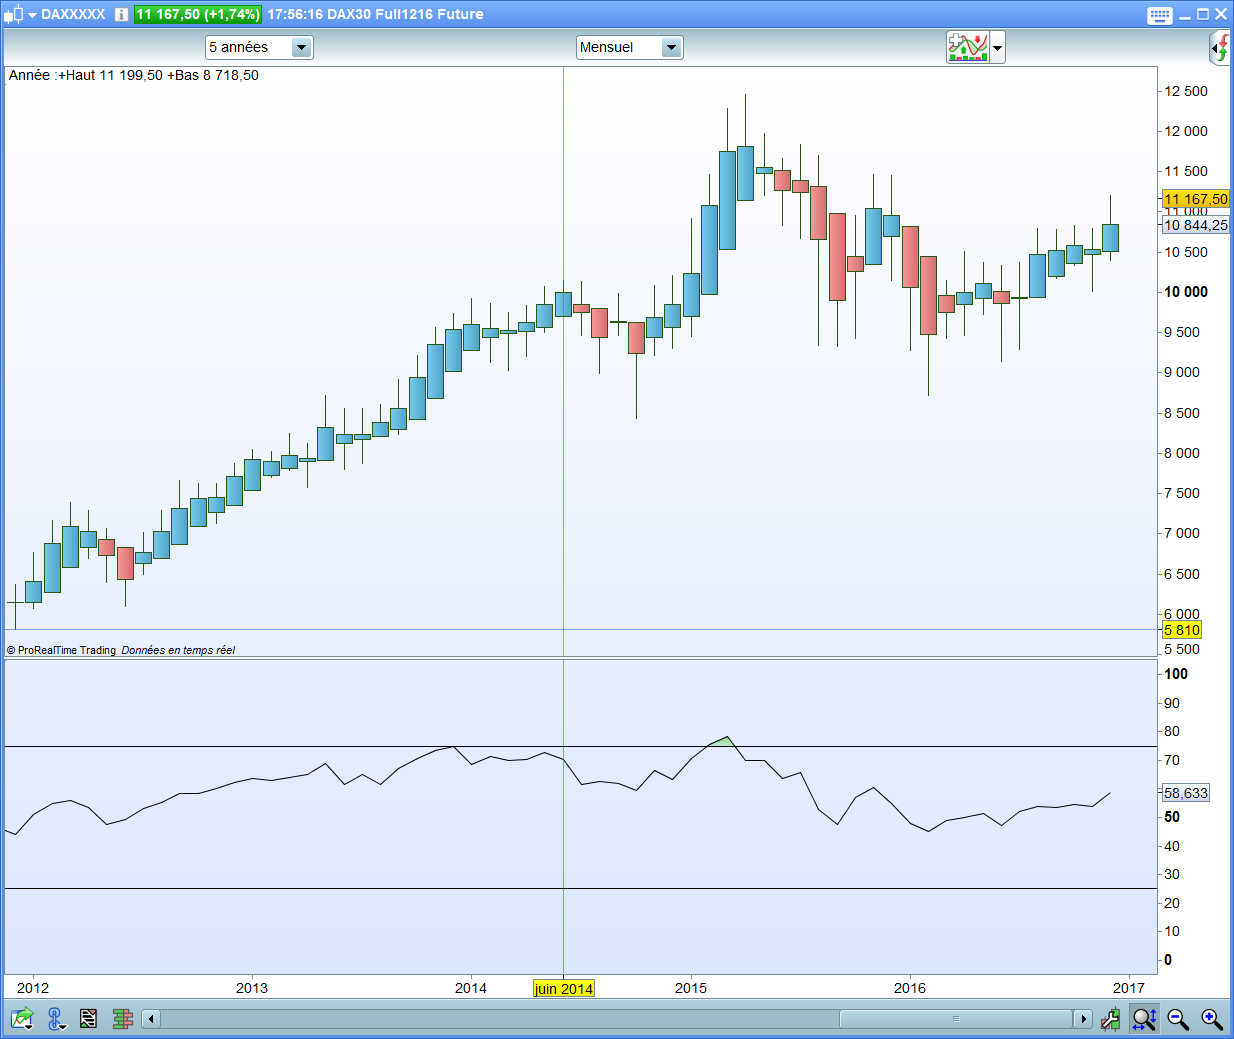The image size is (1234, 1039).
Task: Click the zoom in magnifier
Action: 1212,1019
